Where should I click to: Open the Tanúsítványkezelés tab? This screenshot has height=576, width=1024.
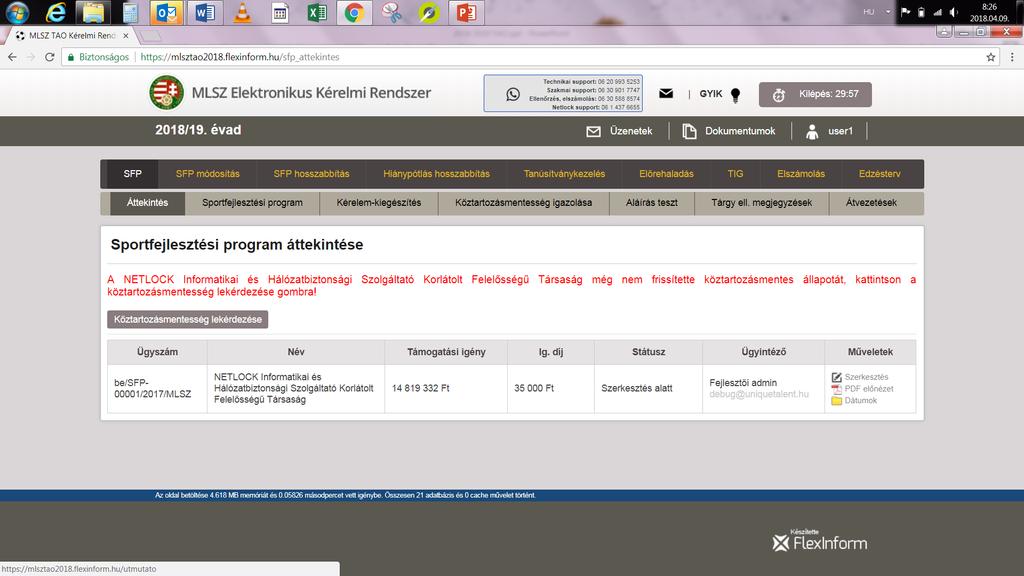[564, 174]
